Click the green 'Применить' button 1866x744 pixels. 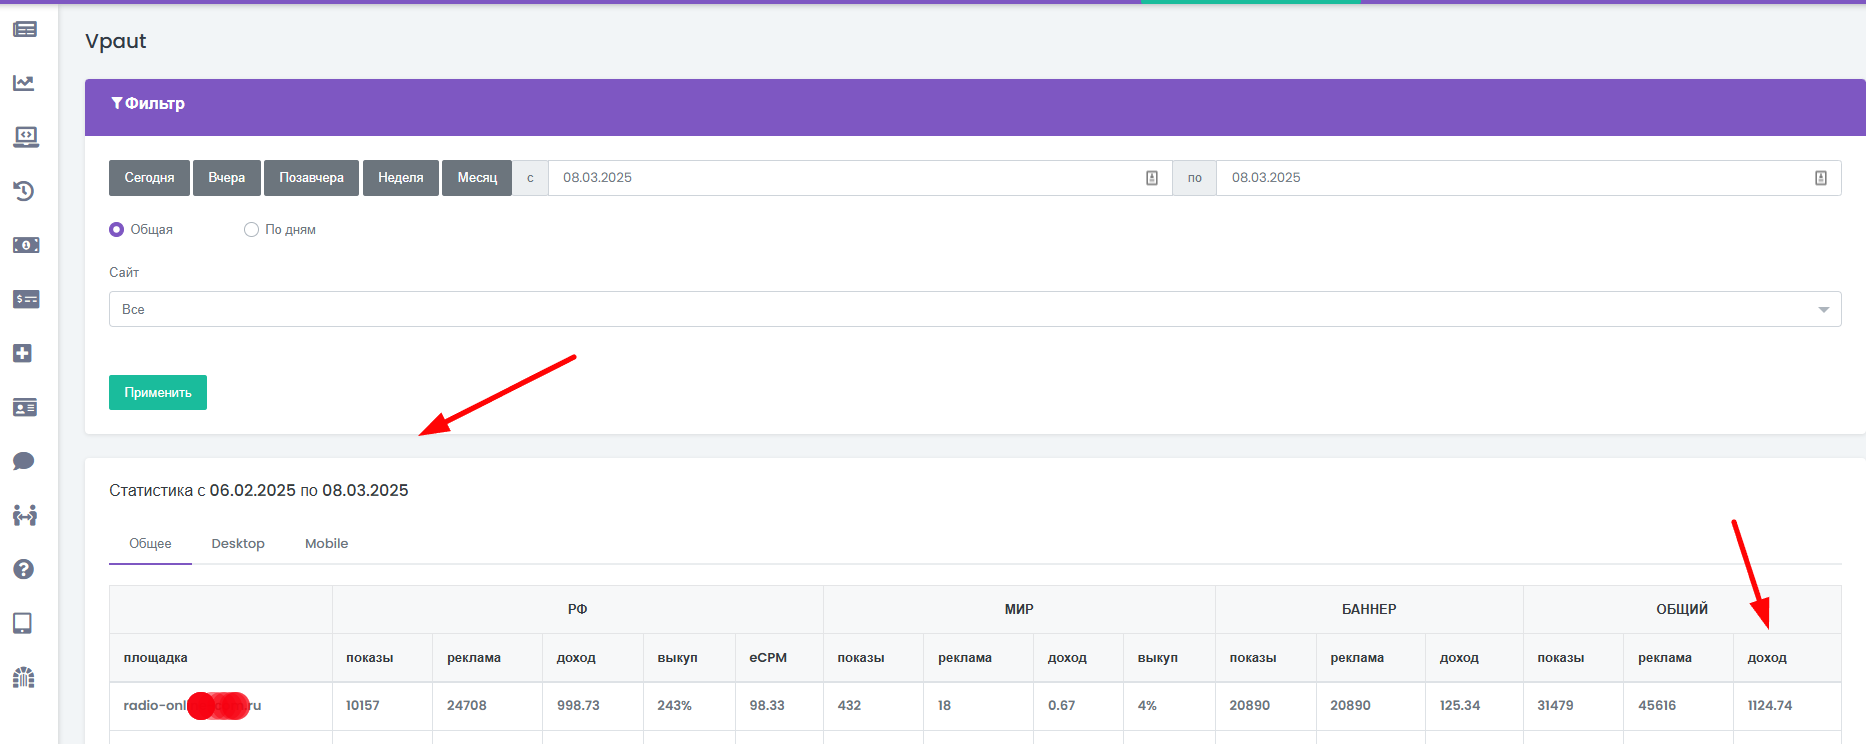pyautogui.click(x=158, y=393)
